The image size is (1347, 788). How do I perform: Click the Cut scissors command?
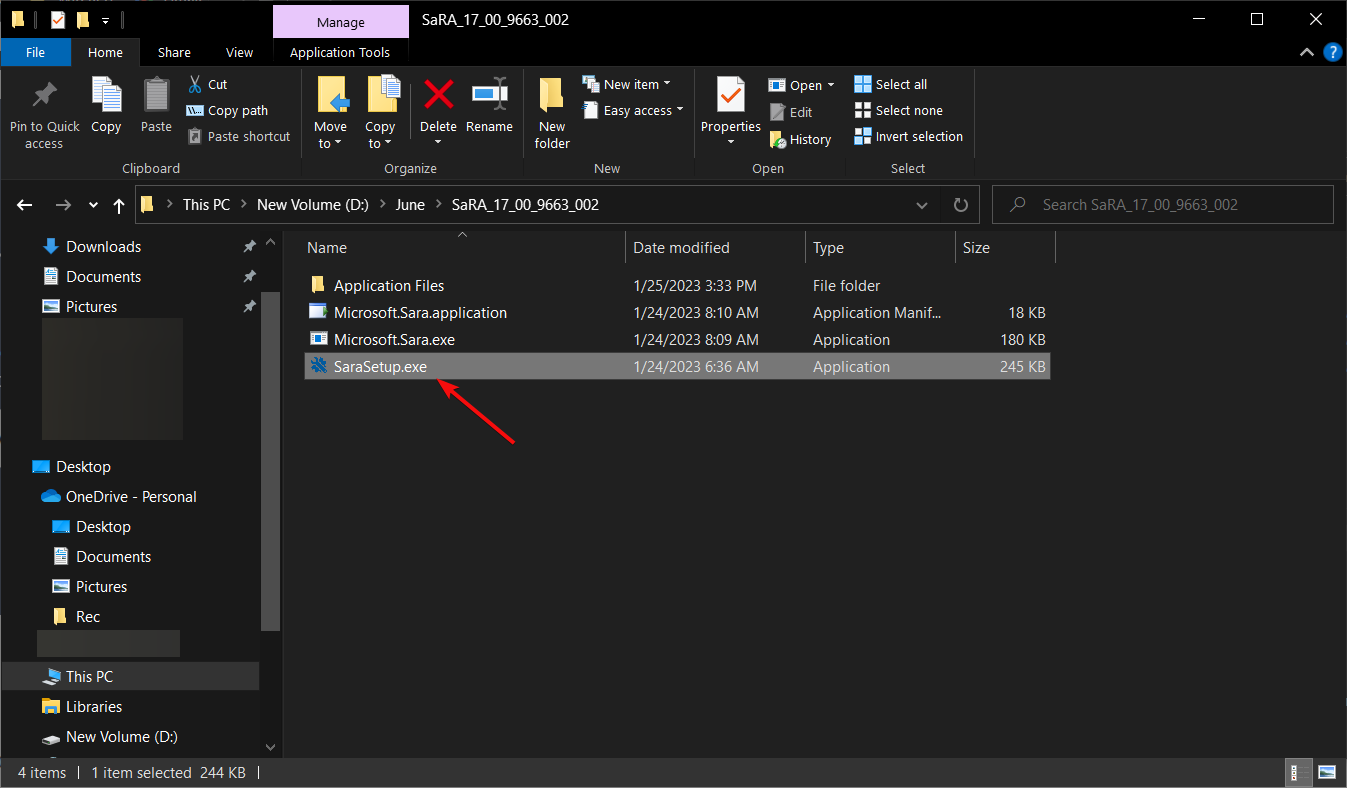point(208,85)
